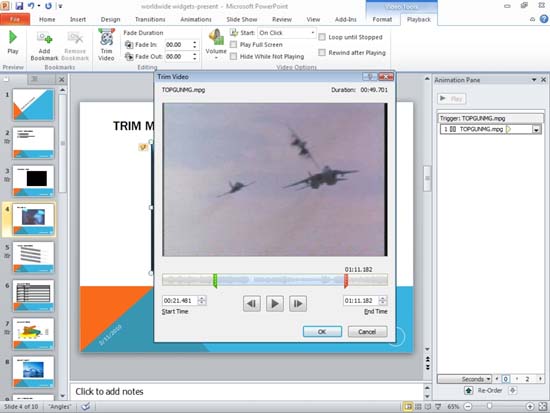Click the zoom in plus button

(x=530, y=407)
